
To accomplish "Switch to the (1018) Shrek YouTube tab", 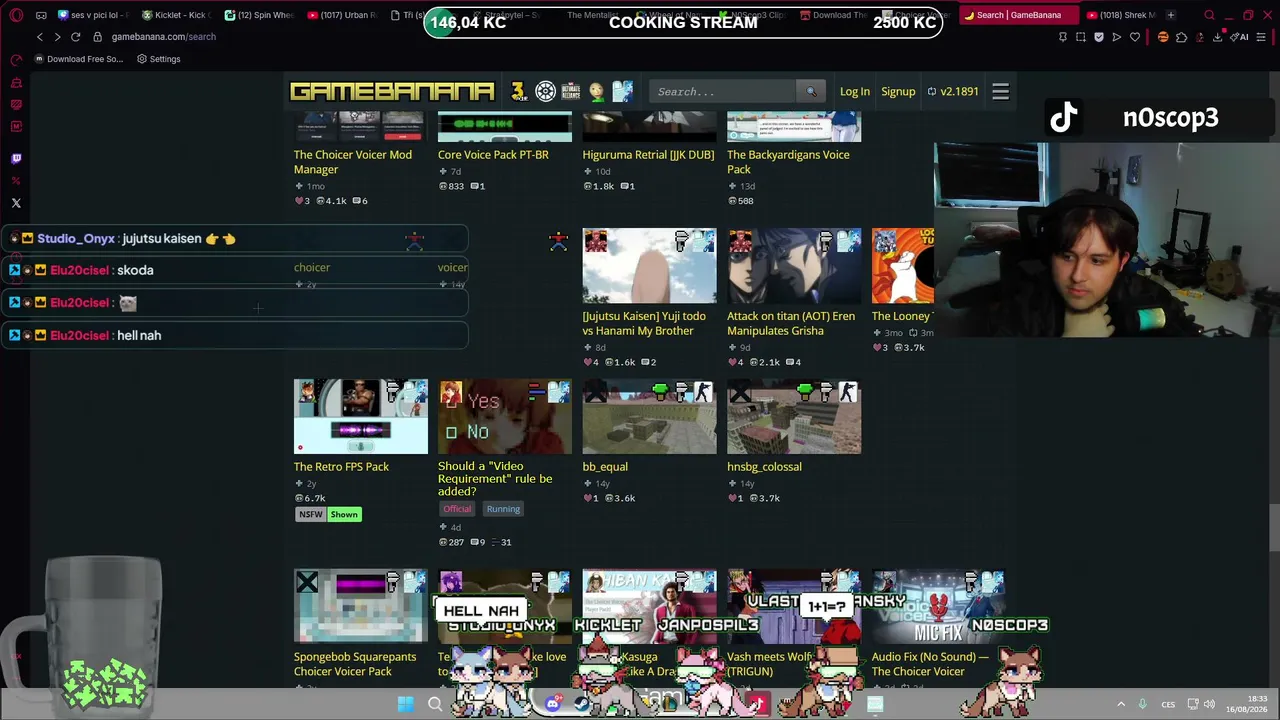I will (x=1121, y=15).
